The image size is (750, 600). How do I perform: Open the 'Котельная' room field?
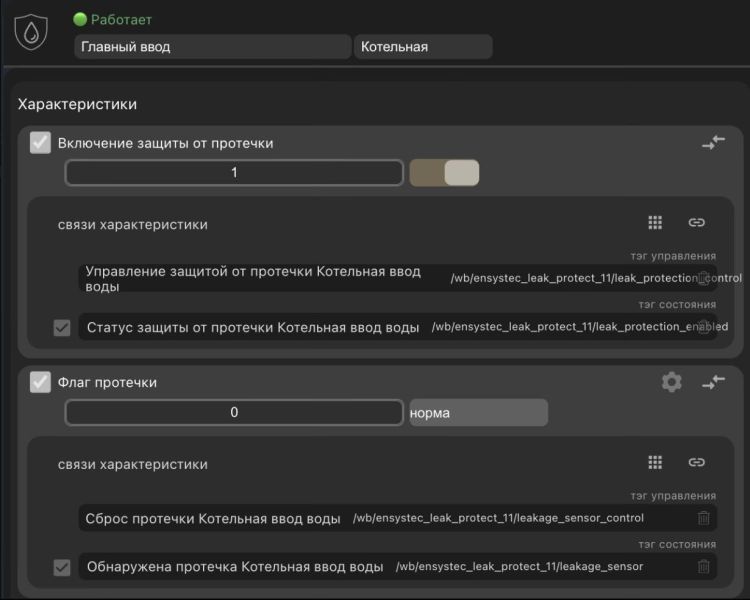point(423,47)
